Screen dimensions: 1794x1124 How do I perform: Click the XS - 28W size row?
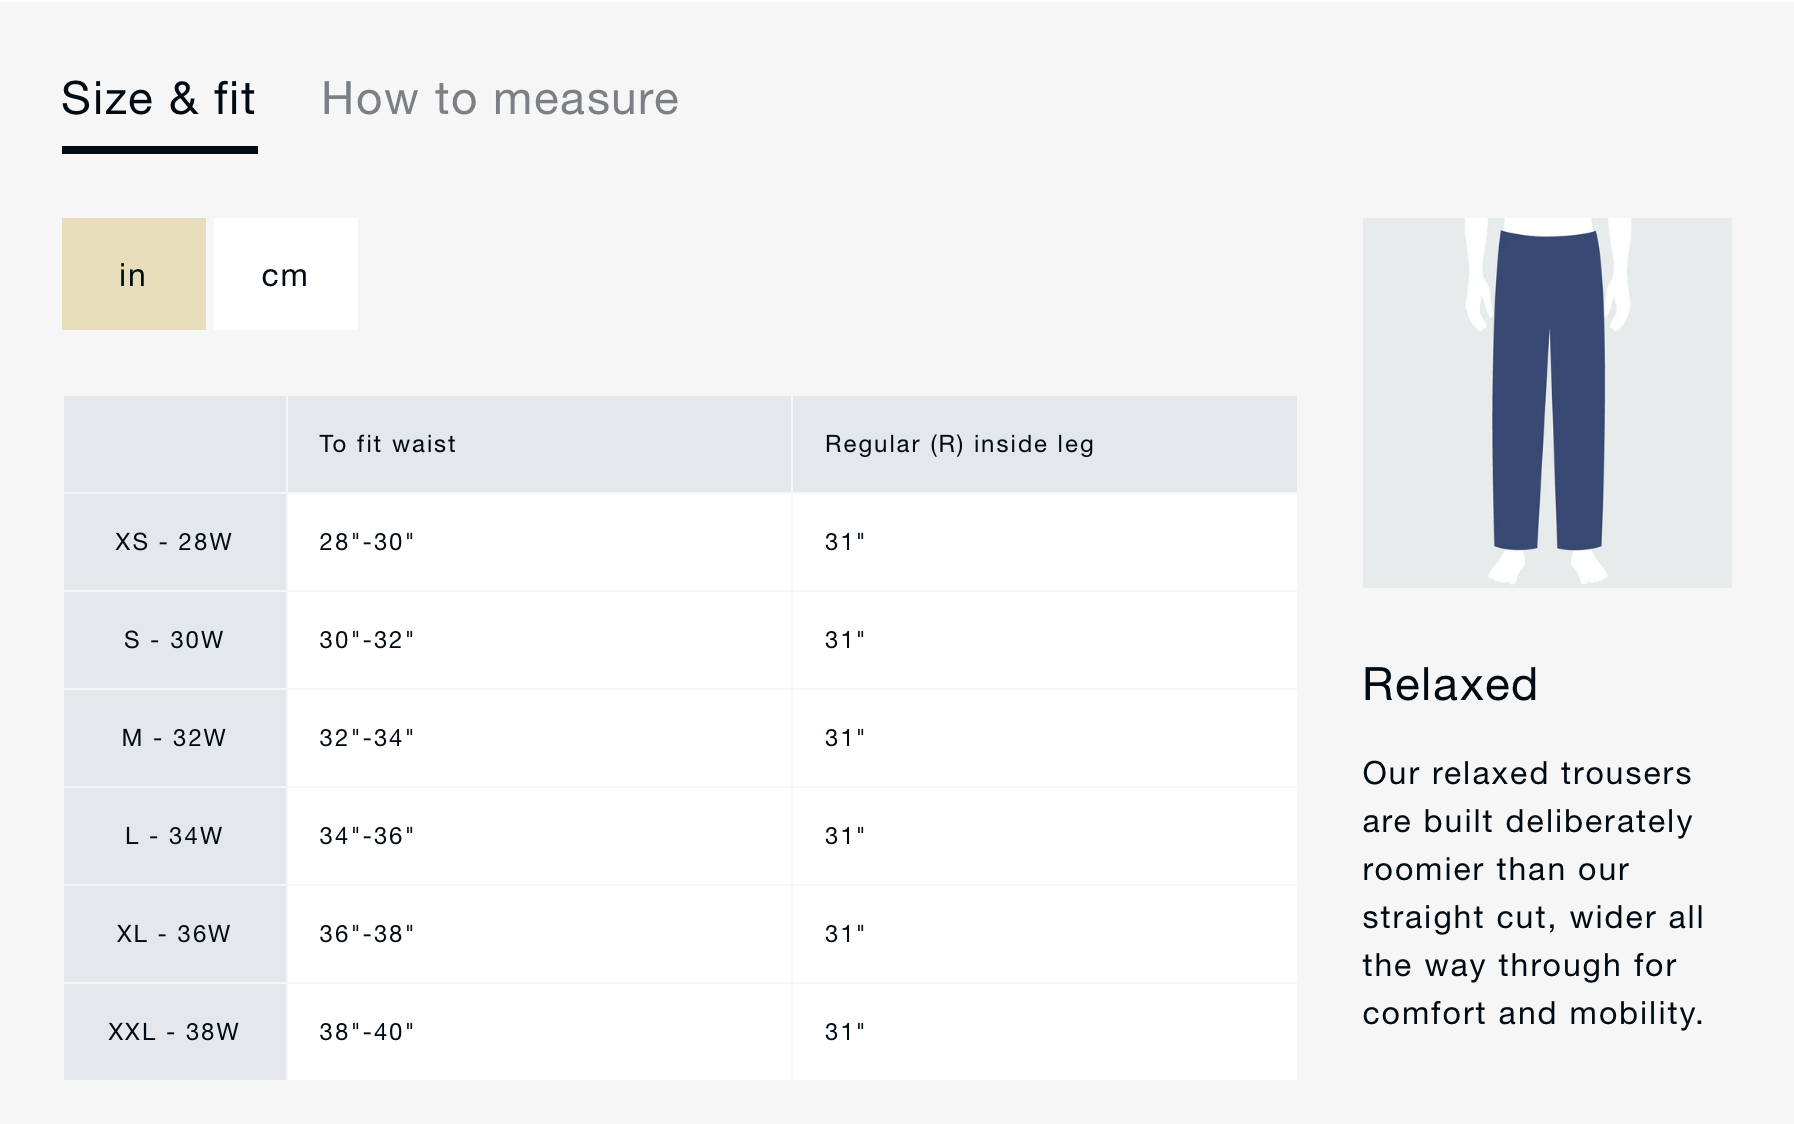174,542
